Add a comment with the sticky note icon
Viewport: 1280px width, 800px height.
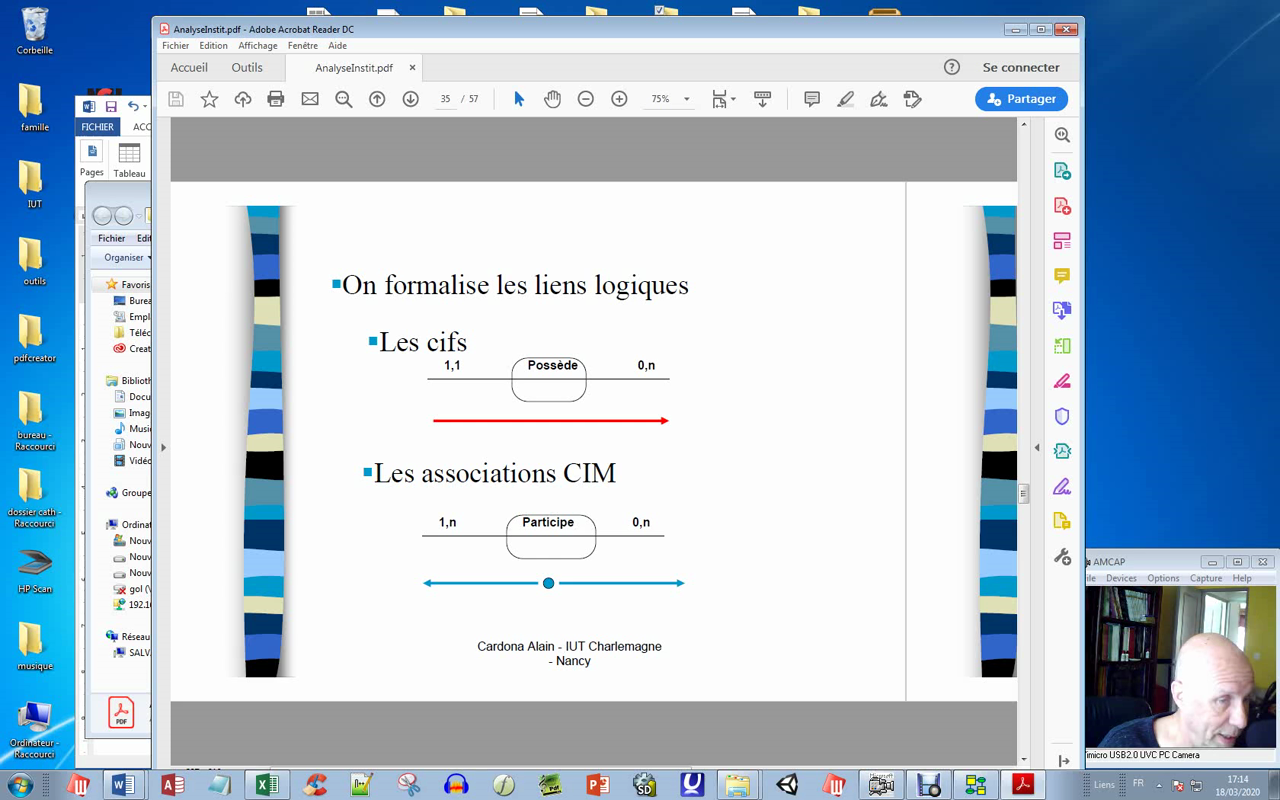tap(812, 99)
